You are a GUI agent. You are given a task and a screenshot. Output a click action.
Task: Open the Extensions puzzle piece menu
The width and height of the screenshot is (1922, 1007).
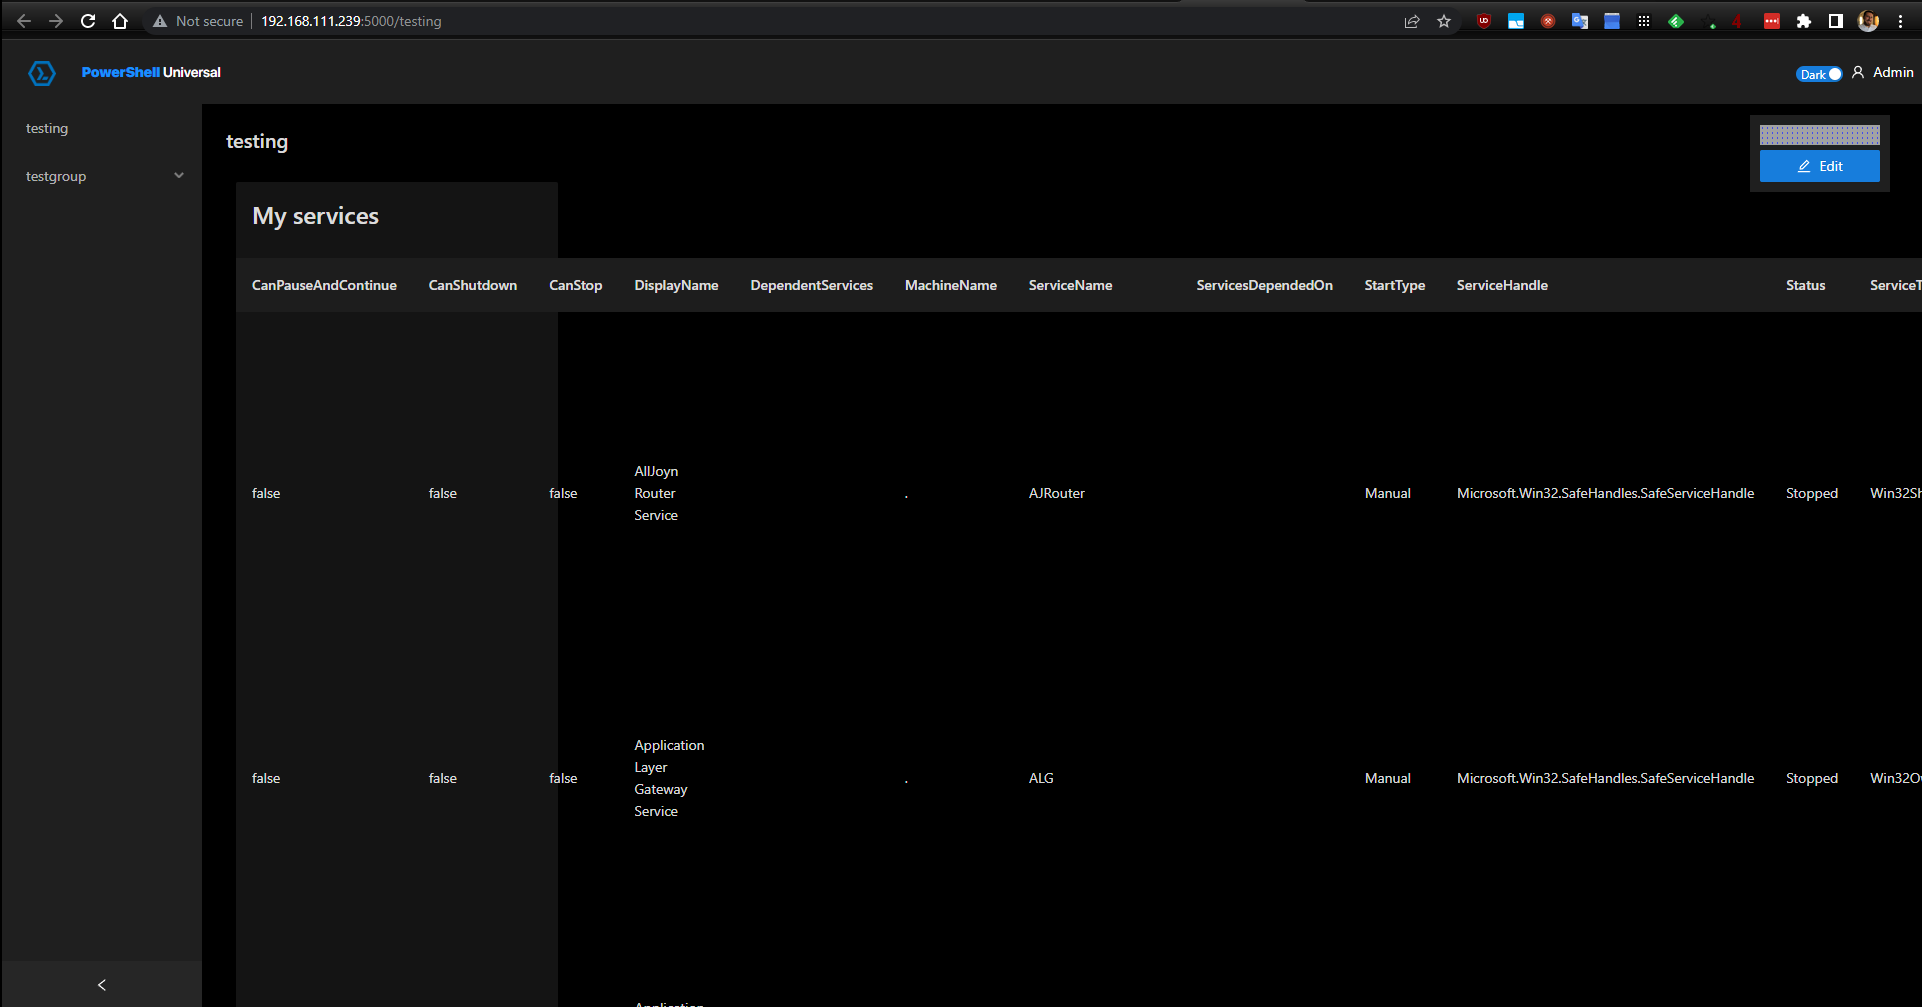pyautogui.click(x=1804, y=21)
